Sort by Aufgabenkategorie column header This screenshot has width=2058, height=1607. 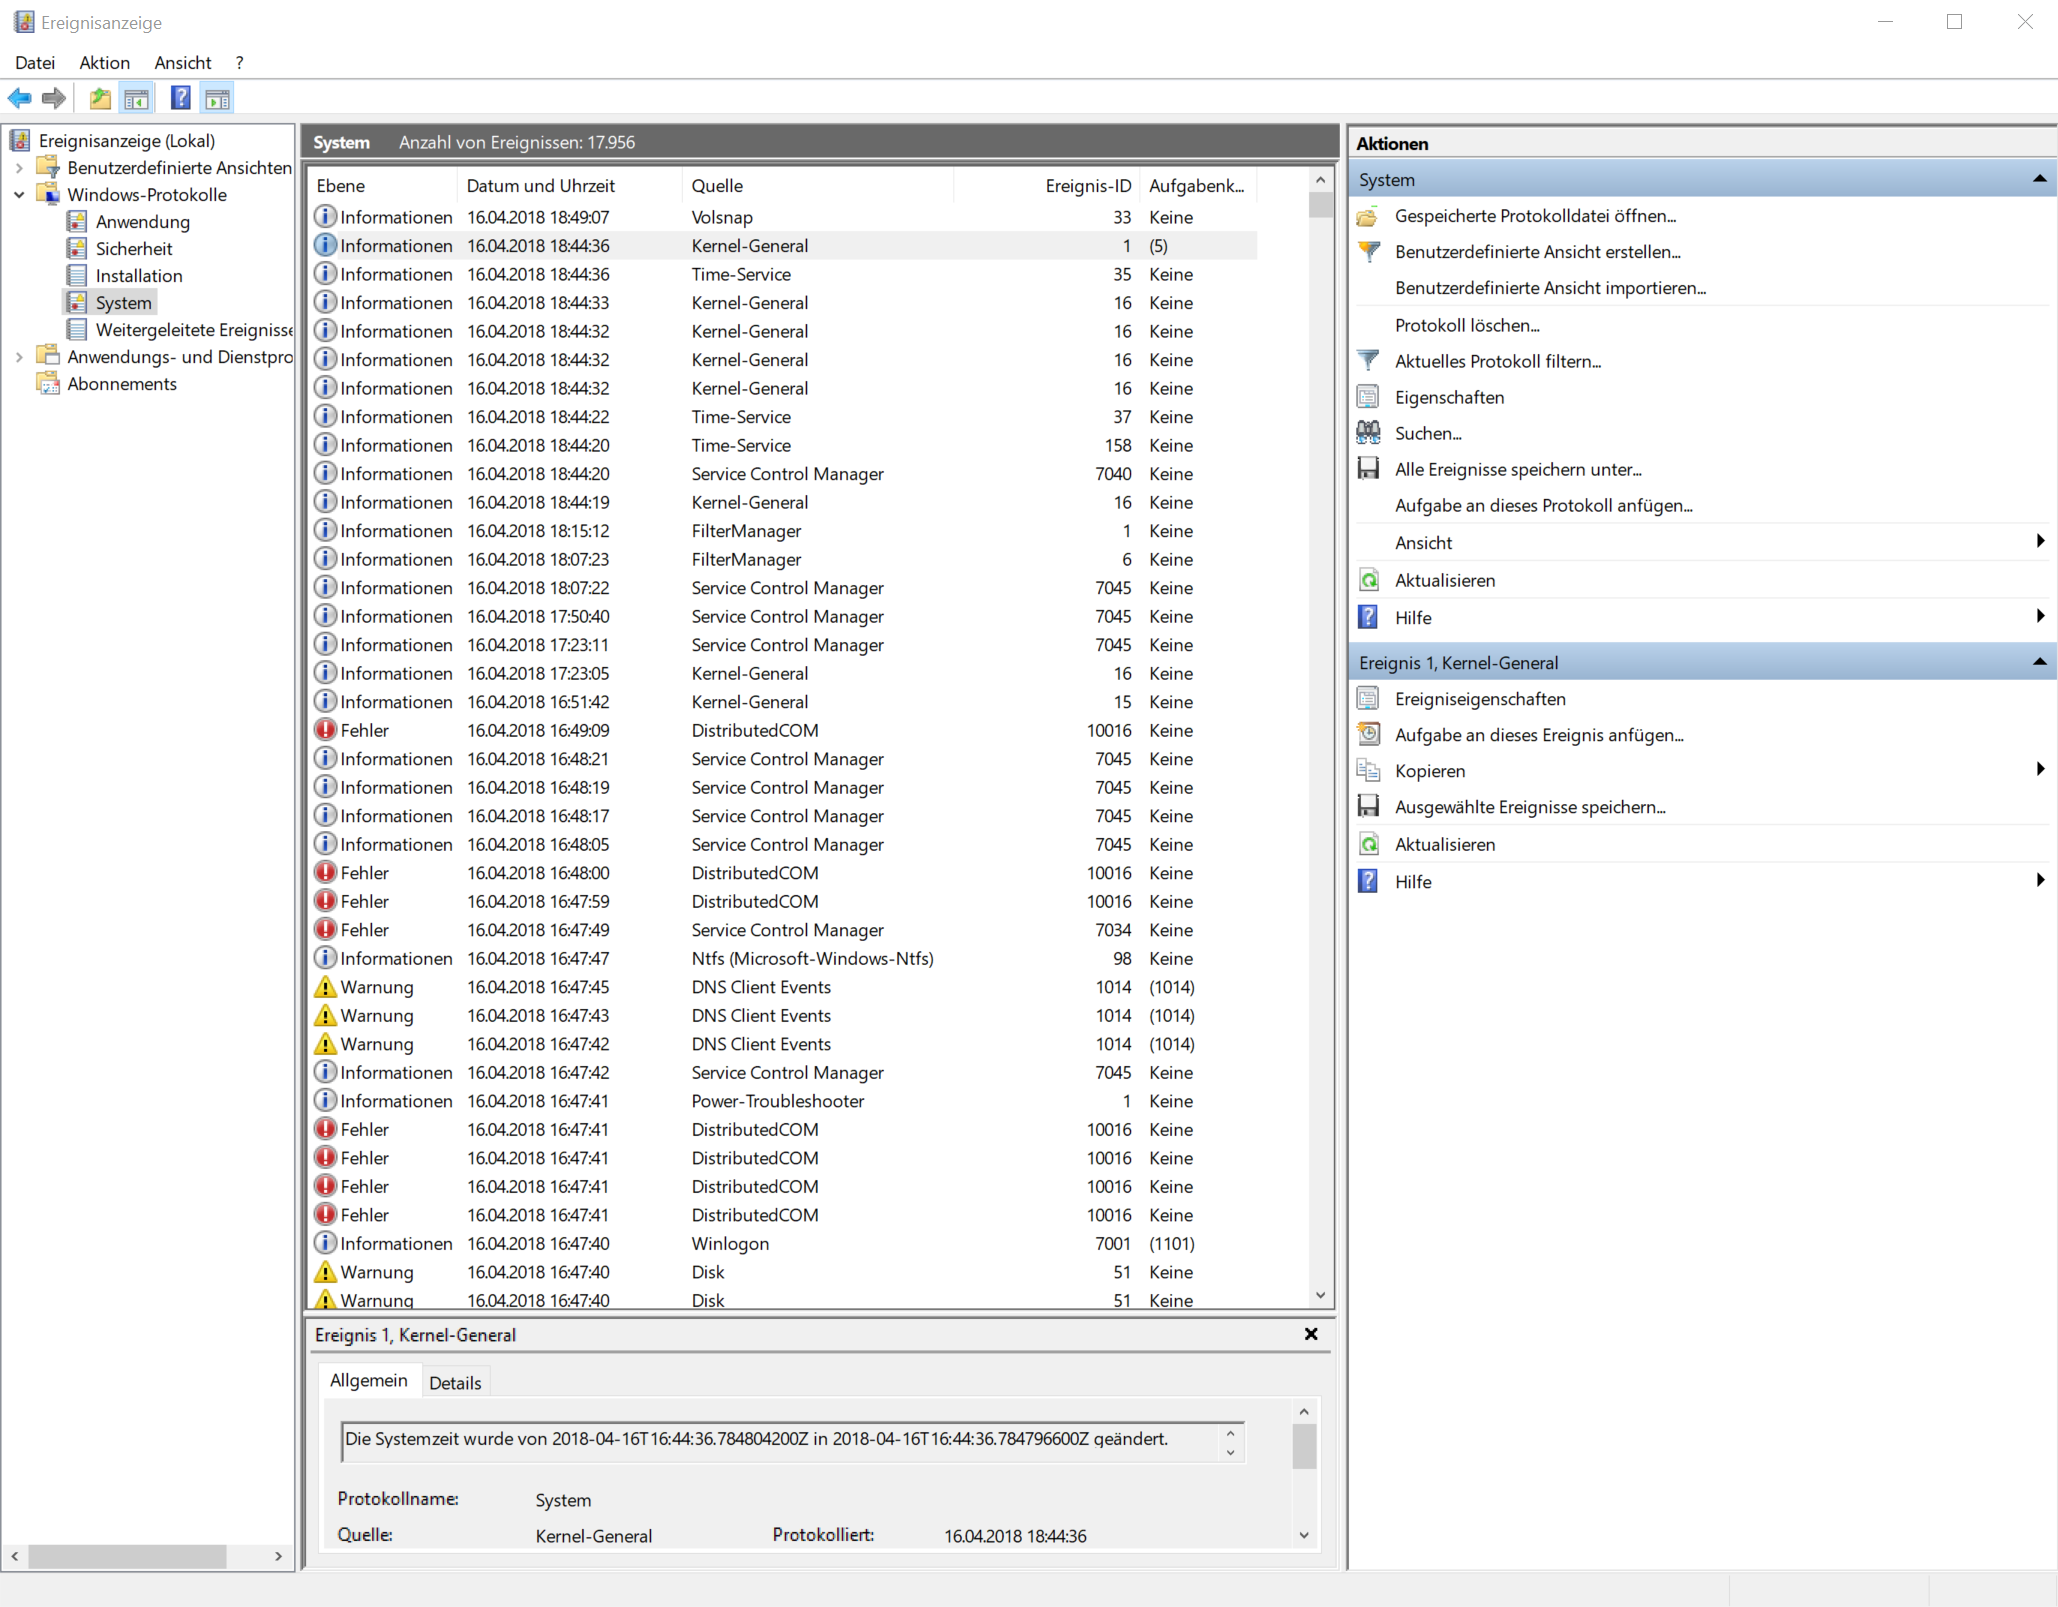point(1198,186)
